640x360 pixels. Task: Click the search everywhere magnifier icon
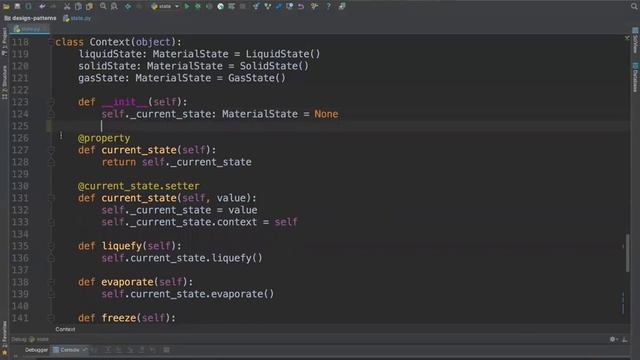tap(634, 6)
